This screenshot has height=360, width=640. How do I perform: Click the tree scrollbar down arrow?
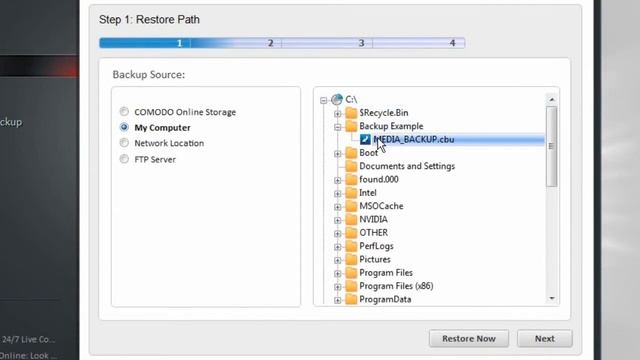tap(551, 298)
